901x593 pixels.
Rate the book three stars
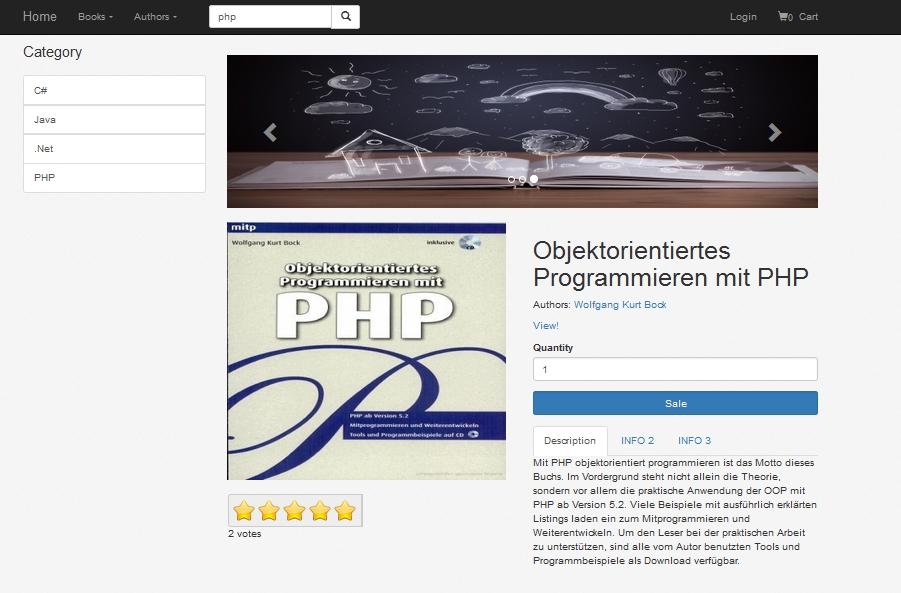[x=295, y=510]
